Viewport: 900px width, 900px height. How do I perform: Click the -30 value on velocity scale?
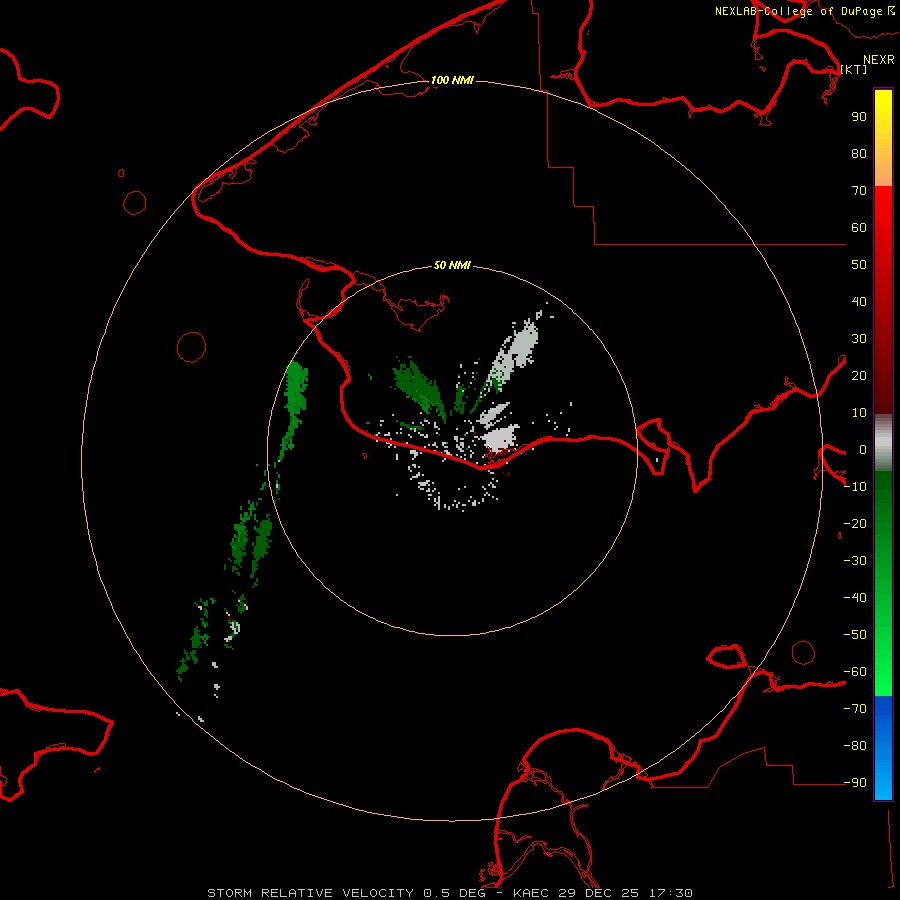[x=855, y=561]
